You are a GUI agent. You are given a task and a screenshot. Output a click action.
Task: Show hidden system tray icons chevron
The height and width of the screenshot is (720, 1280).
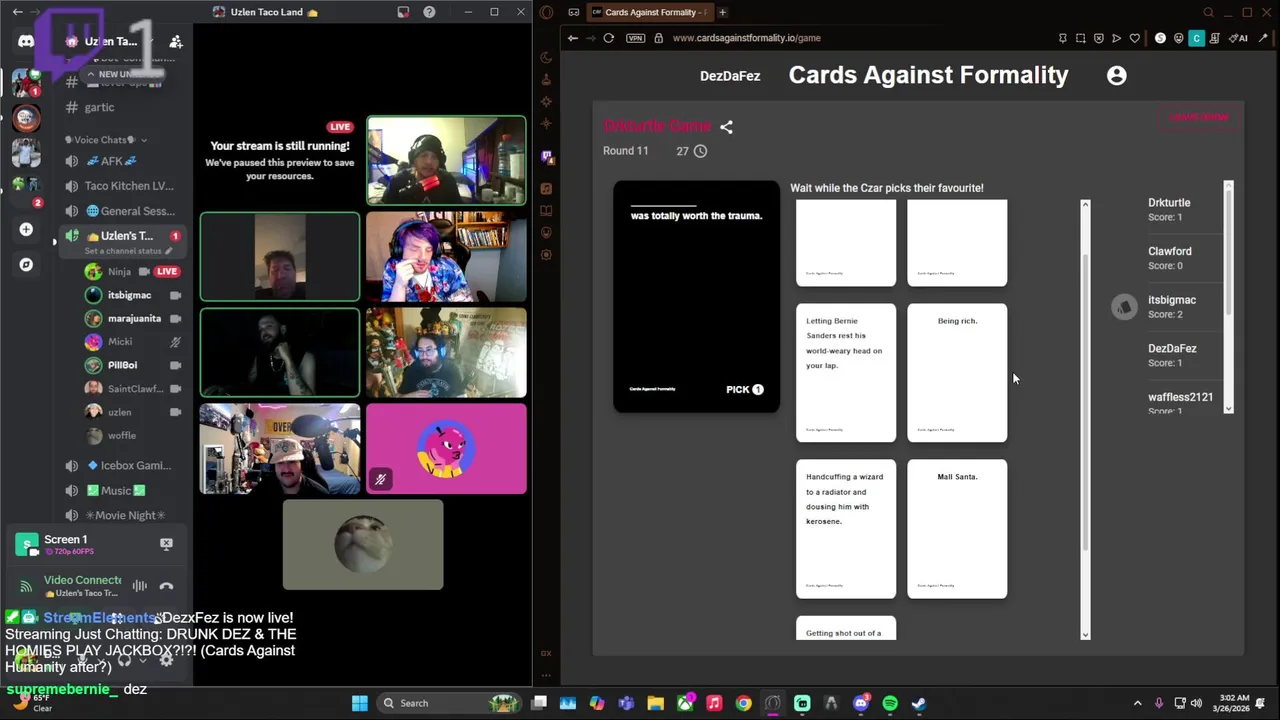(1137, 703)
